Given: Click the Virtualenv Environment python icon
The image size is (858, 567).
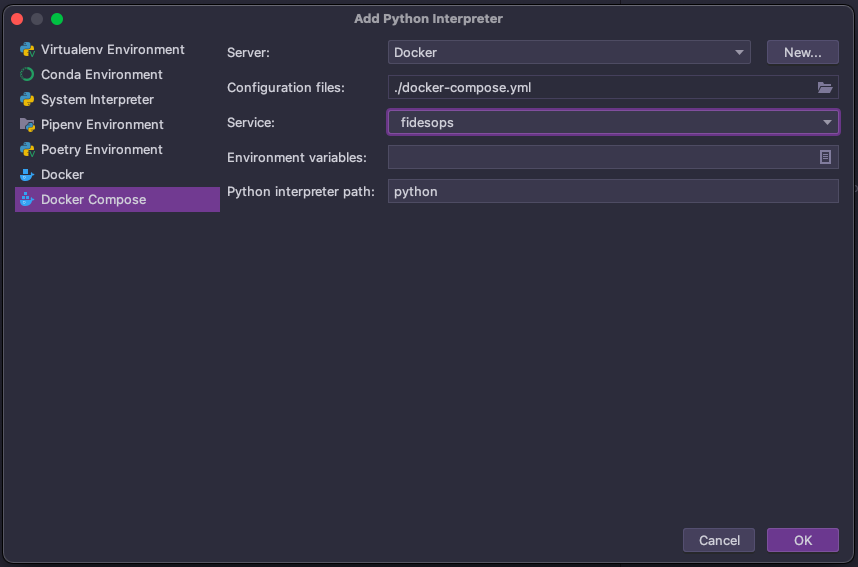Looking at the screenshot, I should (x=27, y=50).
